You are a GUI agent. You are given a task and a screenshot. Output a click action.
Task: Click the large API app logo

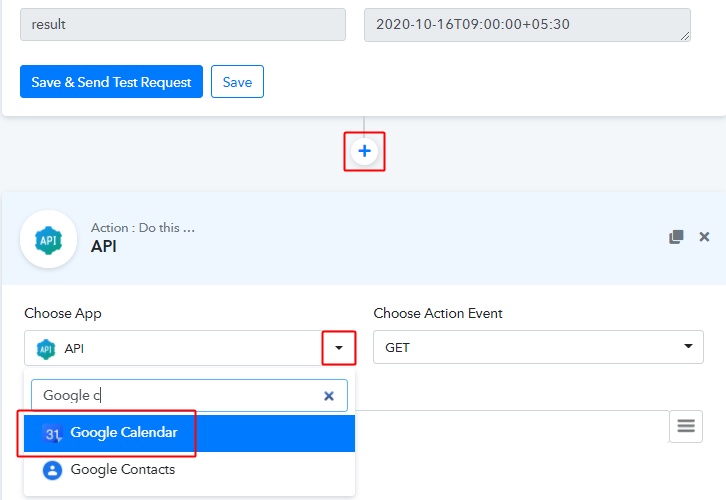(49, 239)
